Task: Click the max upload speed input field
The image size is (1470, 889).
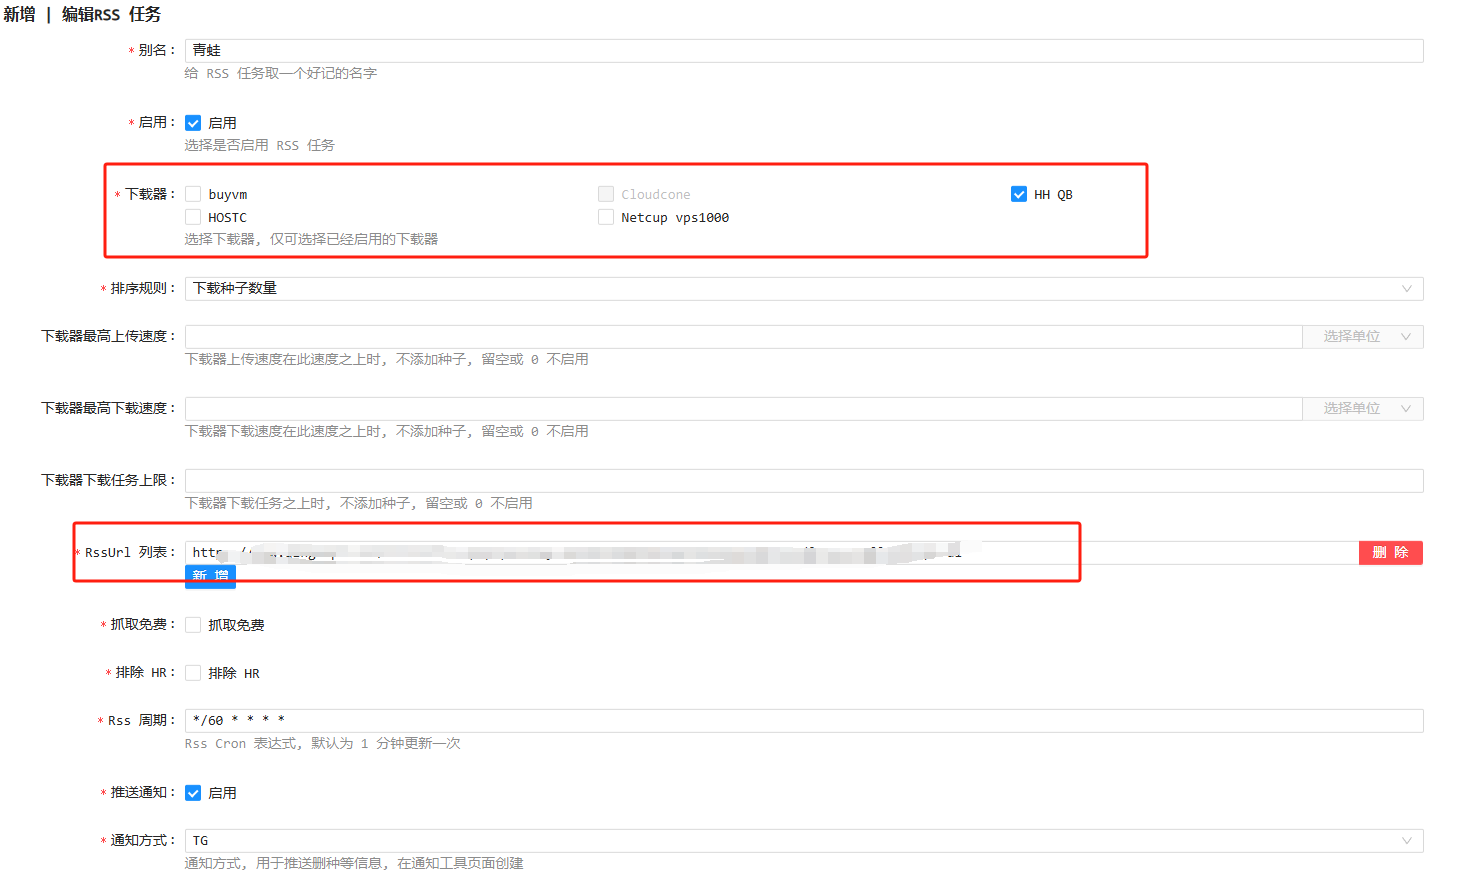Action: pos(742,337)
